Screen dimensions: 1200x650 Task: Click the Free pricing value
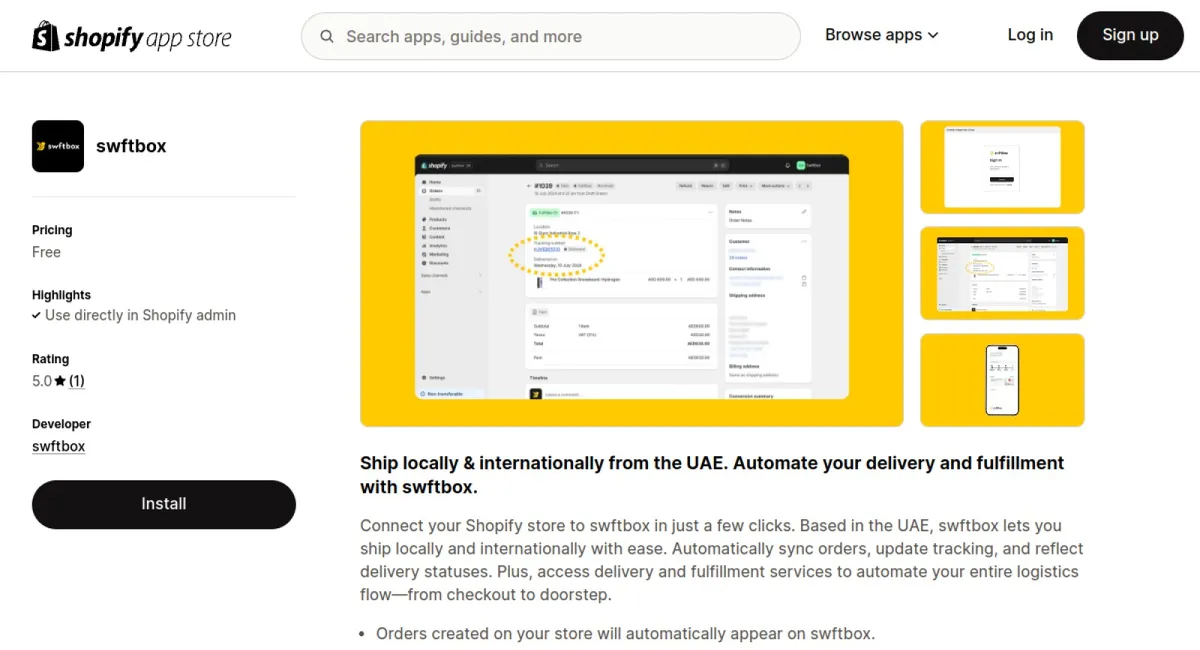pos(46,252)
